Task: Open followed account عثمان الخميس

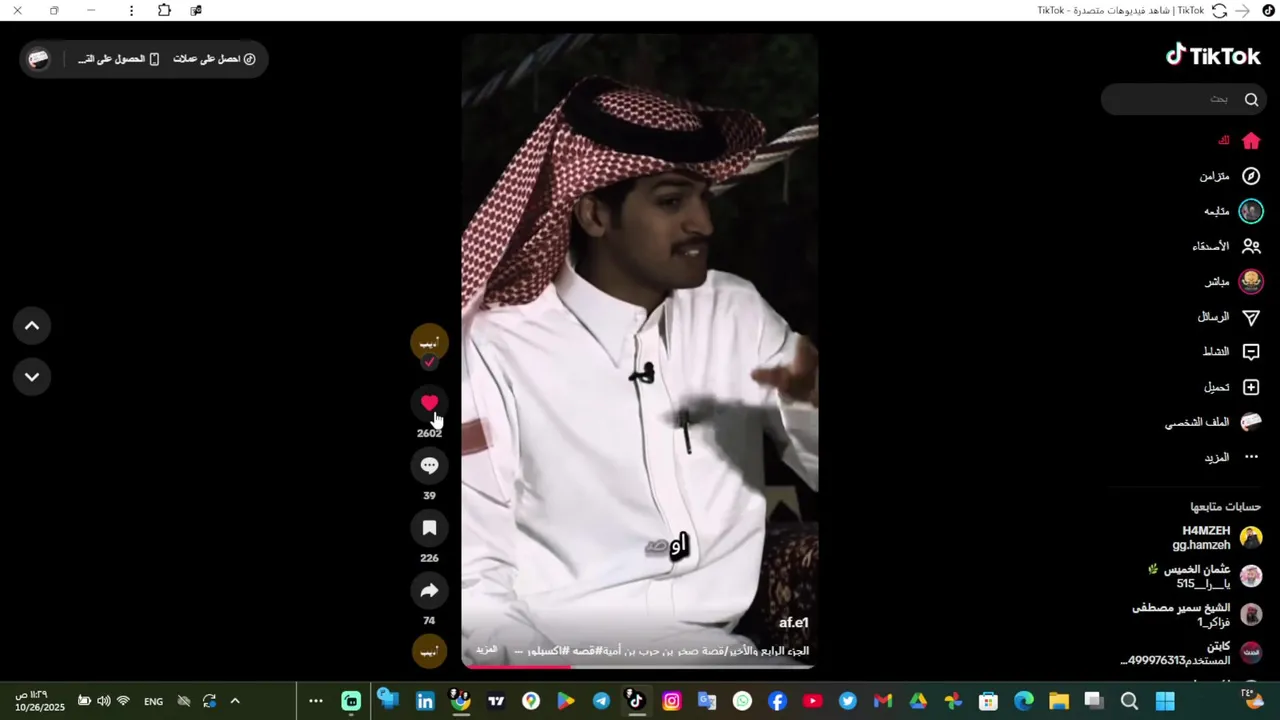Action: [x=1206, y=576]
